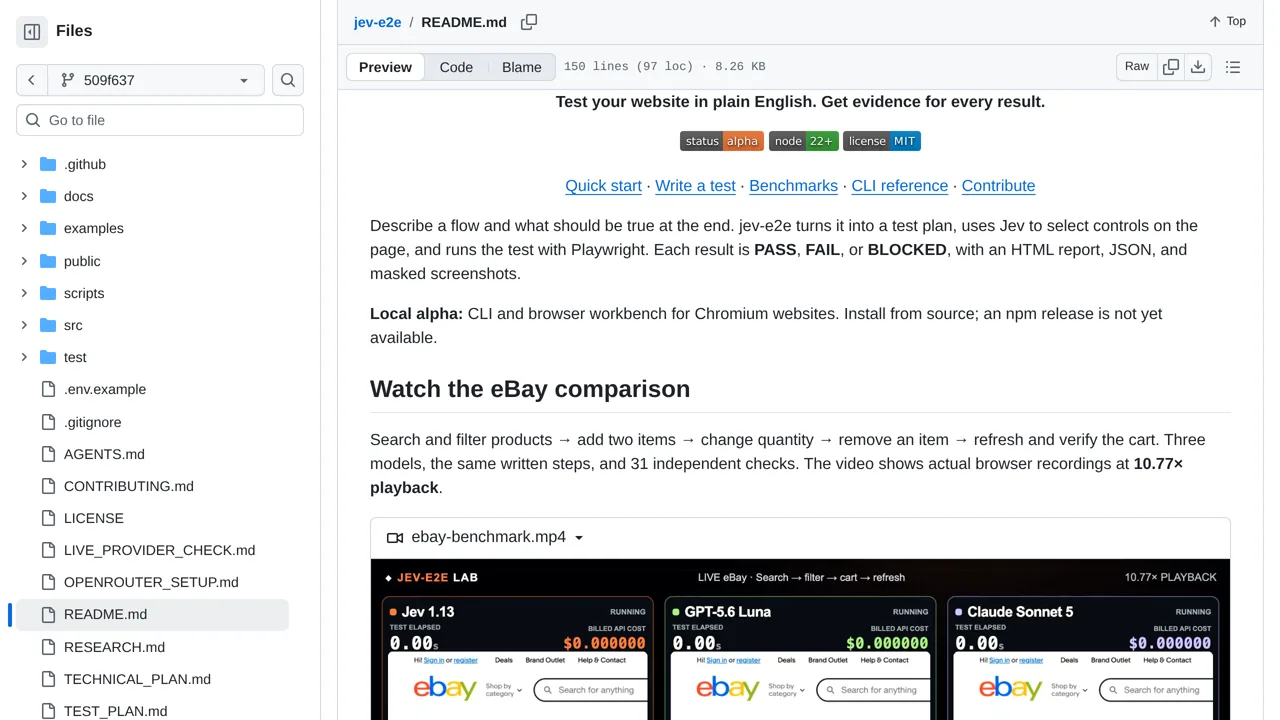Image resolution: width=1280 pixels, height=720 pixels.
Task: Expand the public folder chevron
Action: point(24,261)
